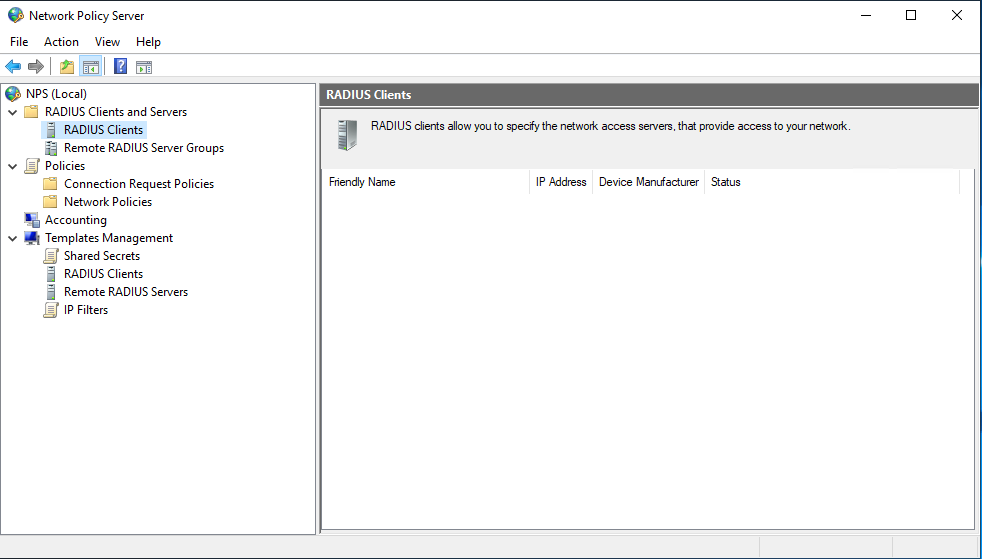The width and height of the screenshot is (982, 559).
Task: Click the Up One Level folder icon
Action: [x=66, y=66]
